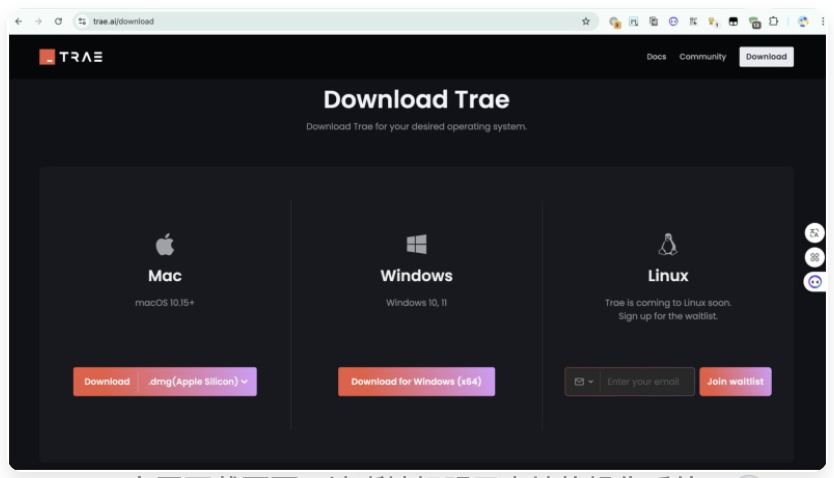The width and height of the screenshot is (834, 478).
Task: Click the macOS 10.15+ text
Action: point(165,303)
